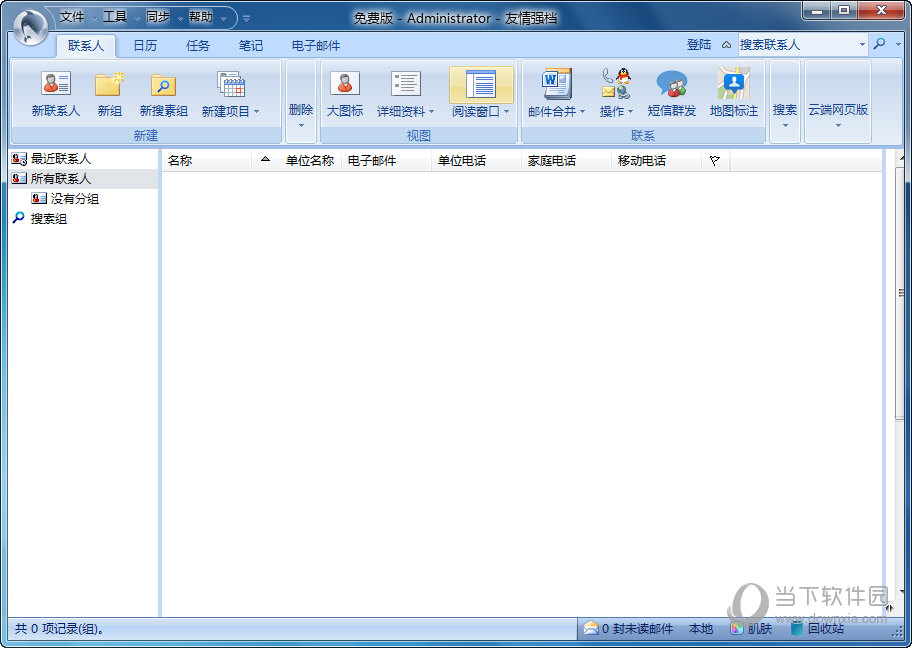Open dropdown arrow next to search magnifier
The width and height of the screenshot is (912, 648).
(899, 44)
